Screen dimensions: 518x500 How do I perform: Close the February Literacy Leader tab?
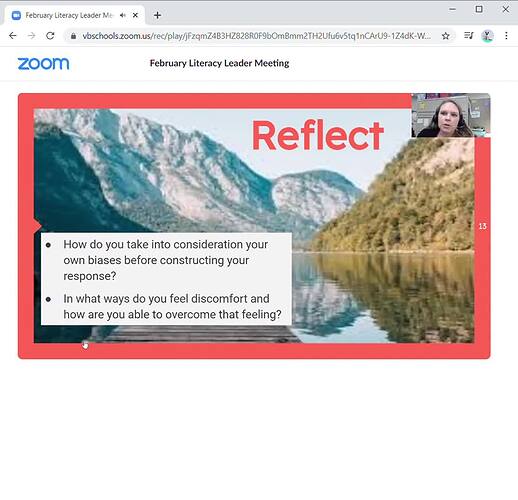[135, 15]
